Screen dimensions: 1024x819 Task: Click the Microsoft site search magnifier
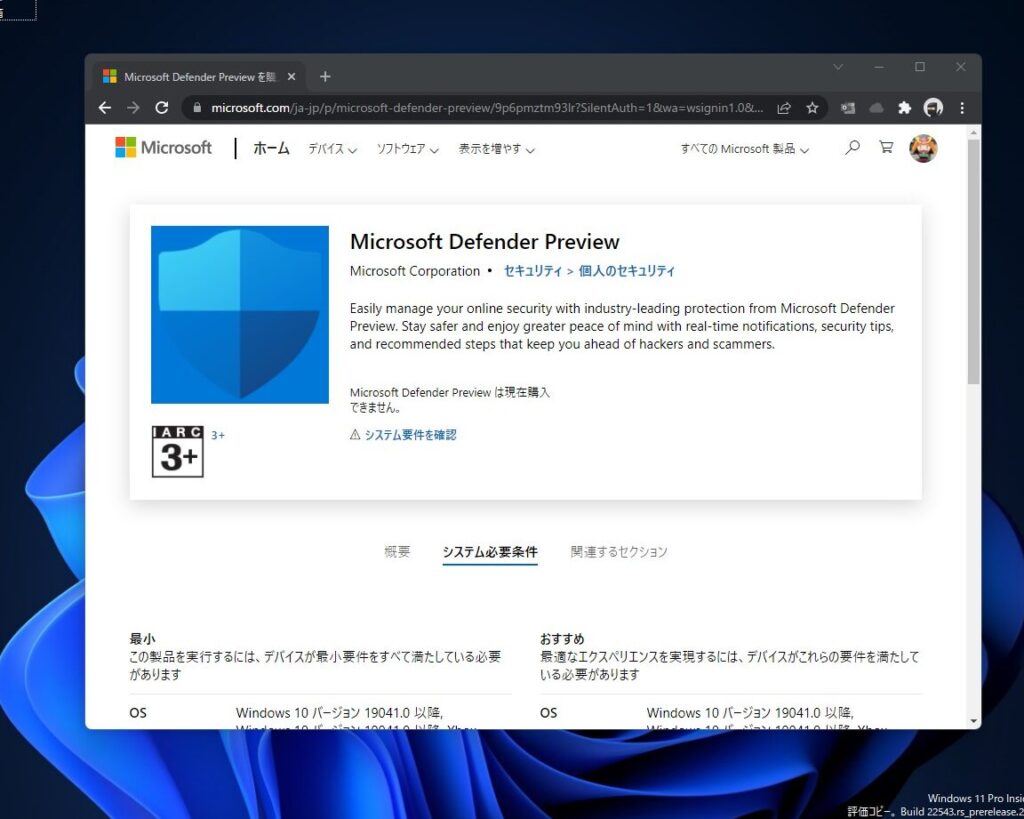[x=852, y=148]
